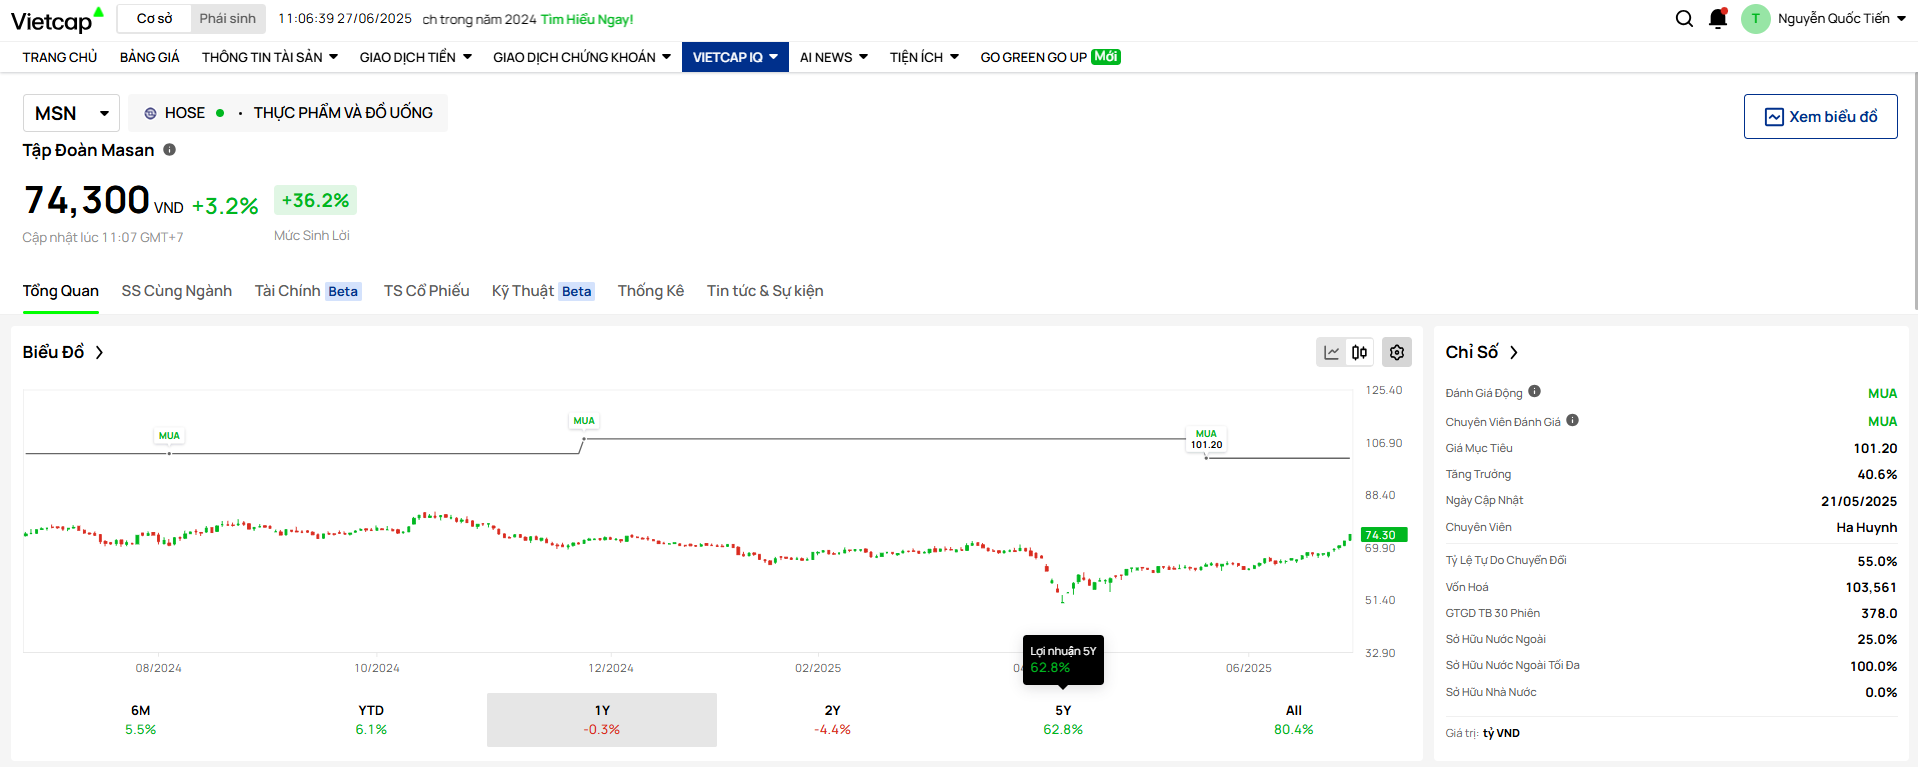This screenshot has width=1918, height=767.
Task: Expand the Tiện ích menu
Action: click(x=924, y=57)
